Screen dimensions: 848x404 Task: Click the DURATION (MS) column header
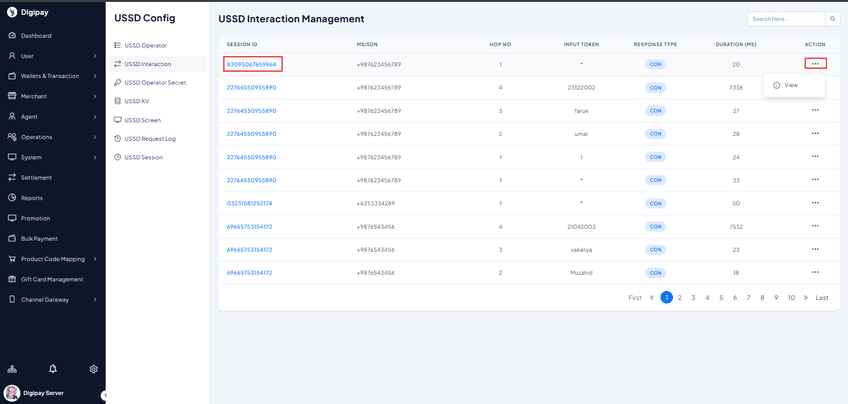(x=736, y=44)
